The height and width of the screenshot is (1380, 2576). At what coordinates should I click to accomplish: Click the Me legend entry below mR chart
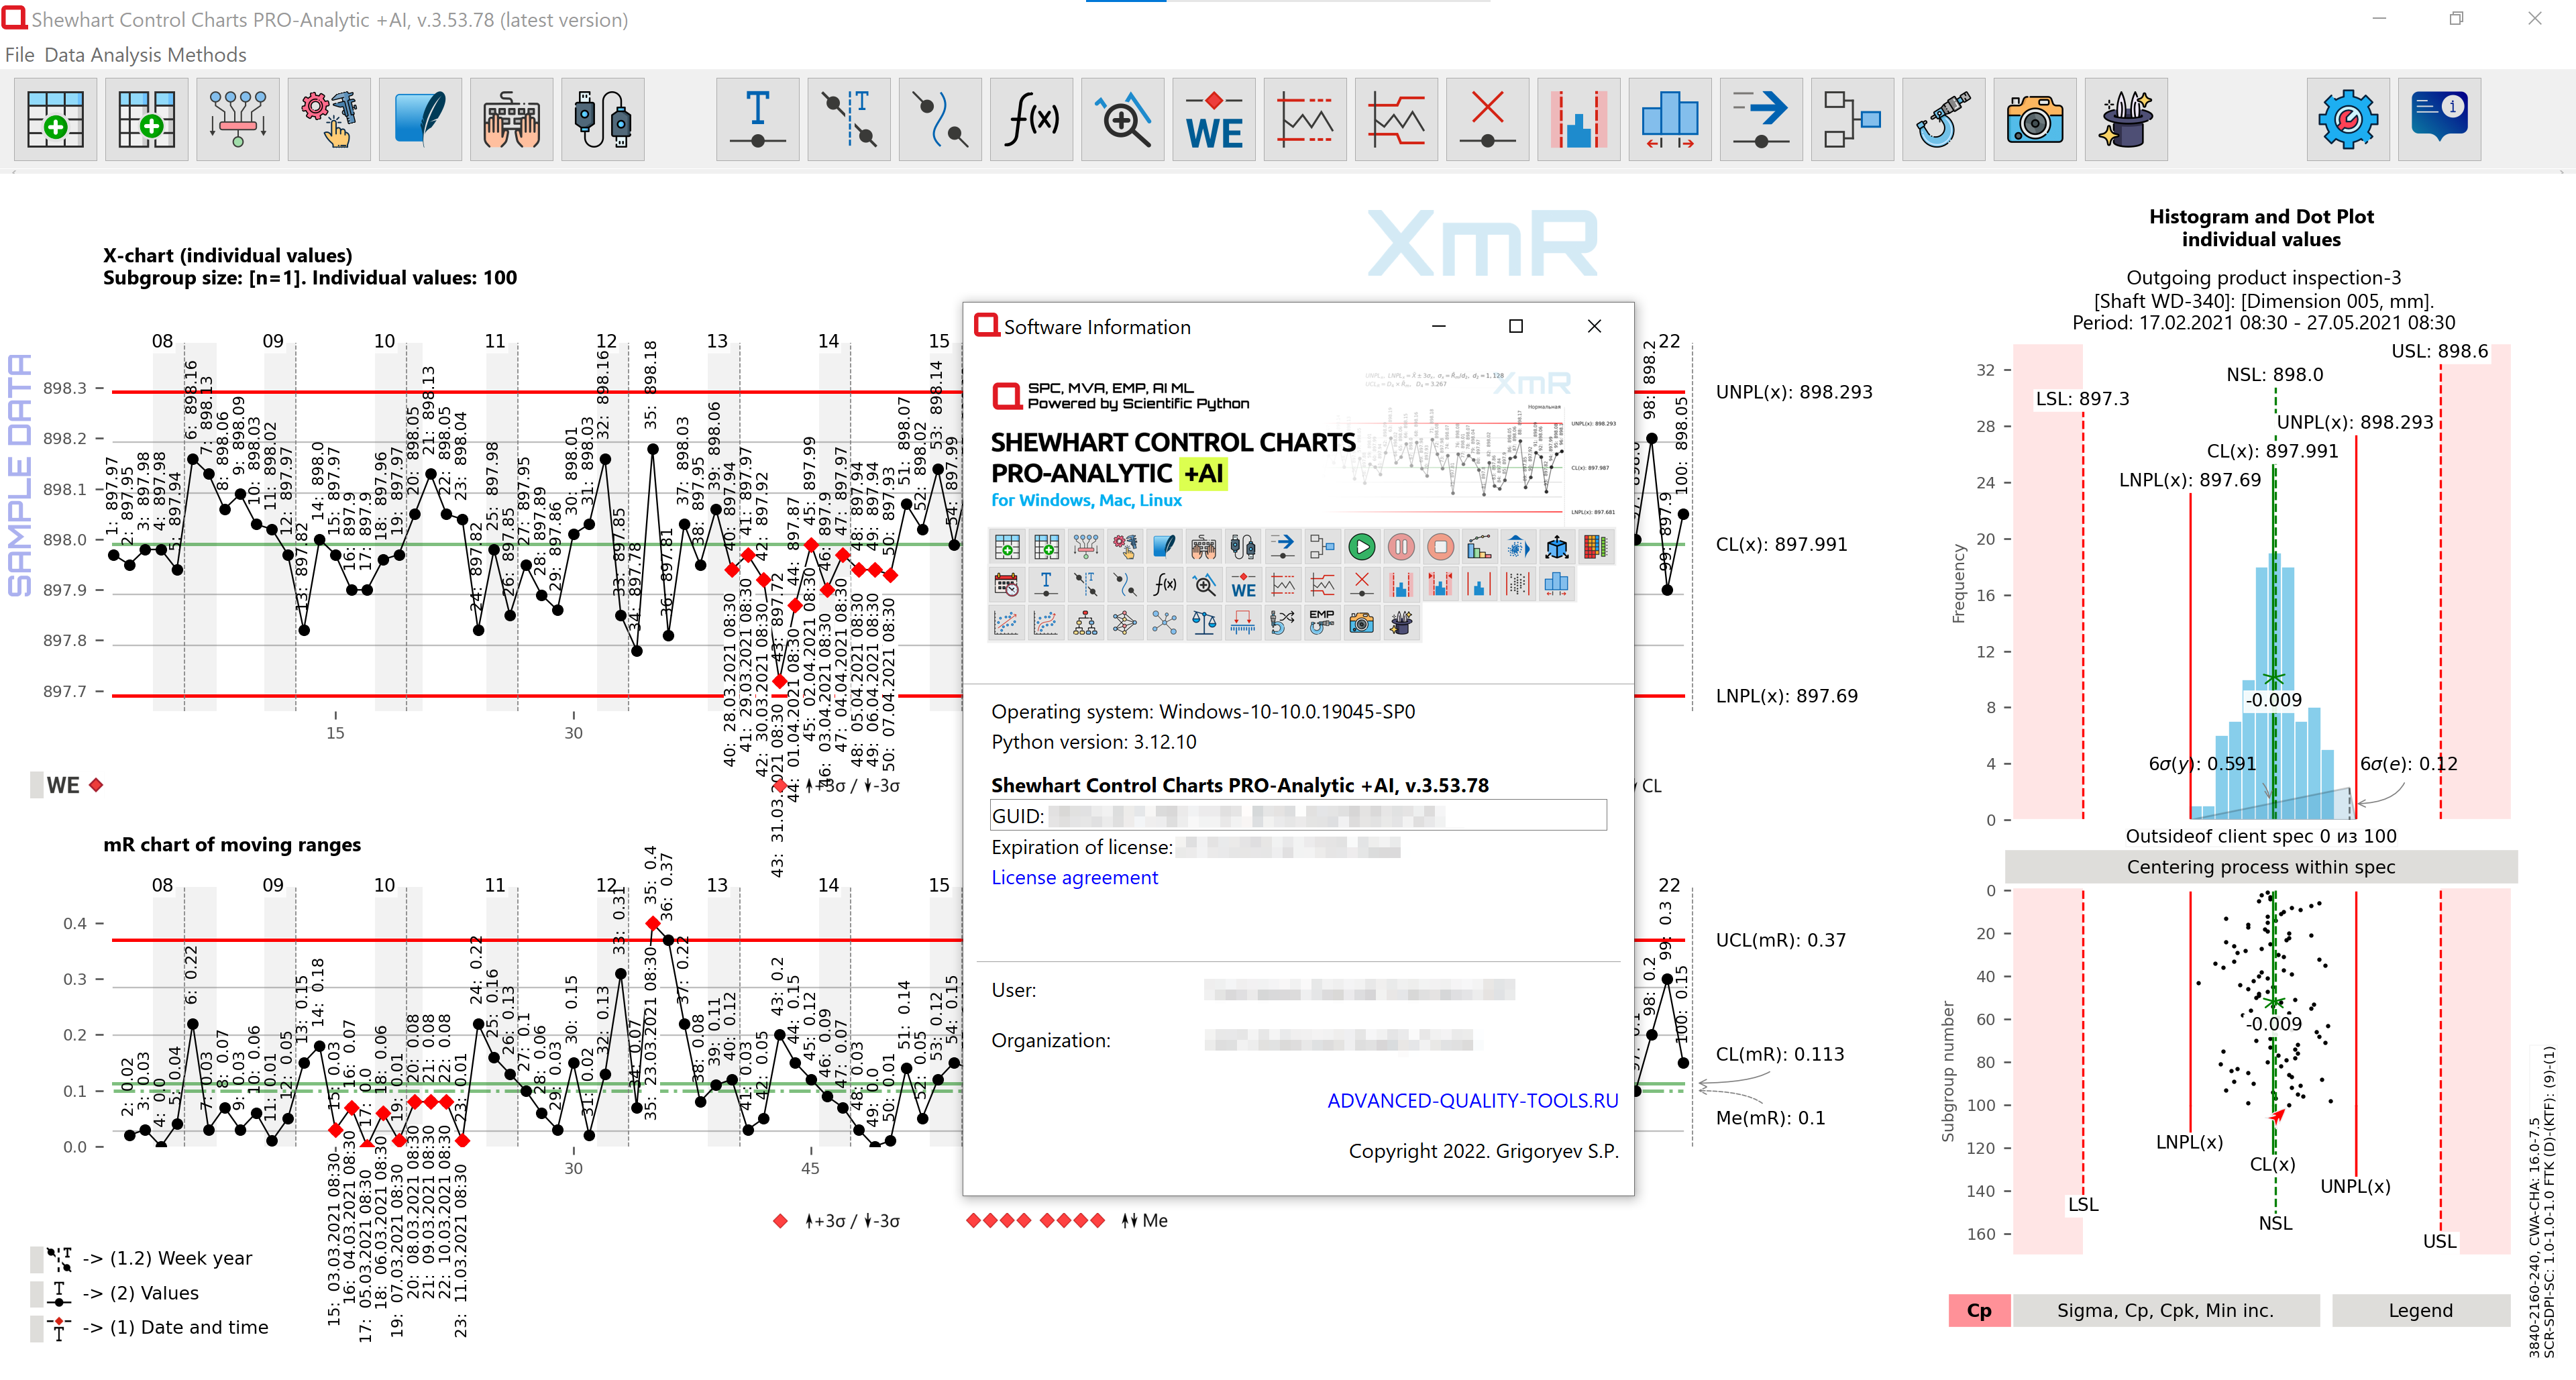(x=1066, y=1220)
